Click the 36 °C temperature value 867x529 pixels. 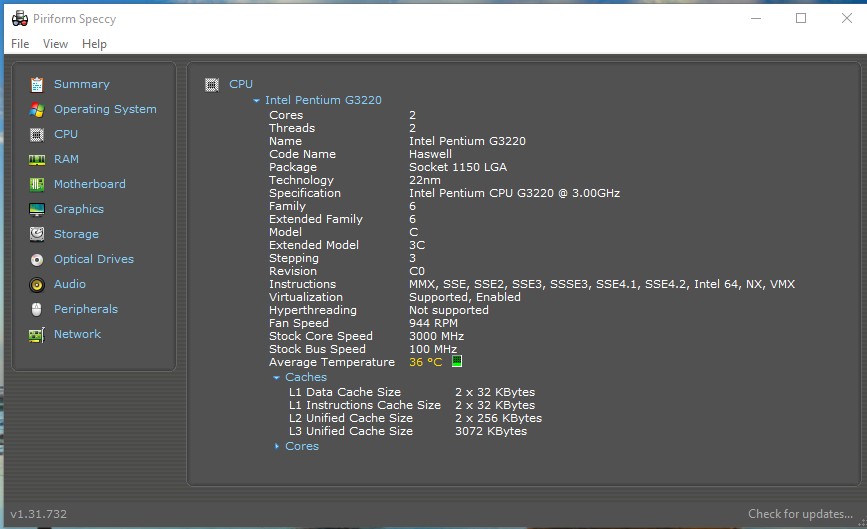coord(425,362)
